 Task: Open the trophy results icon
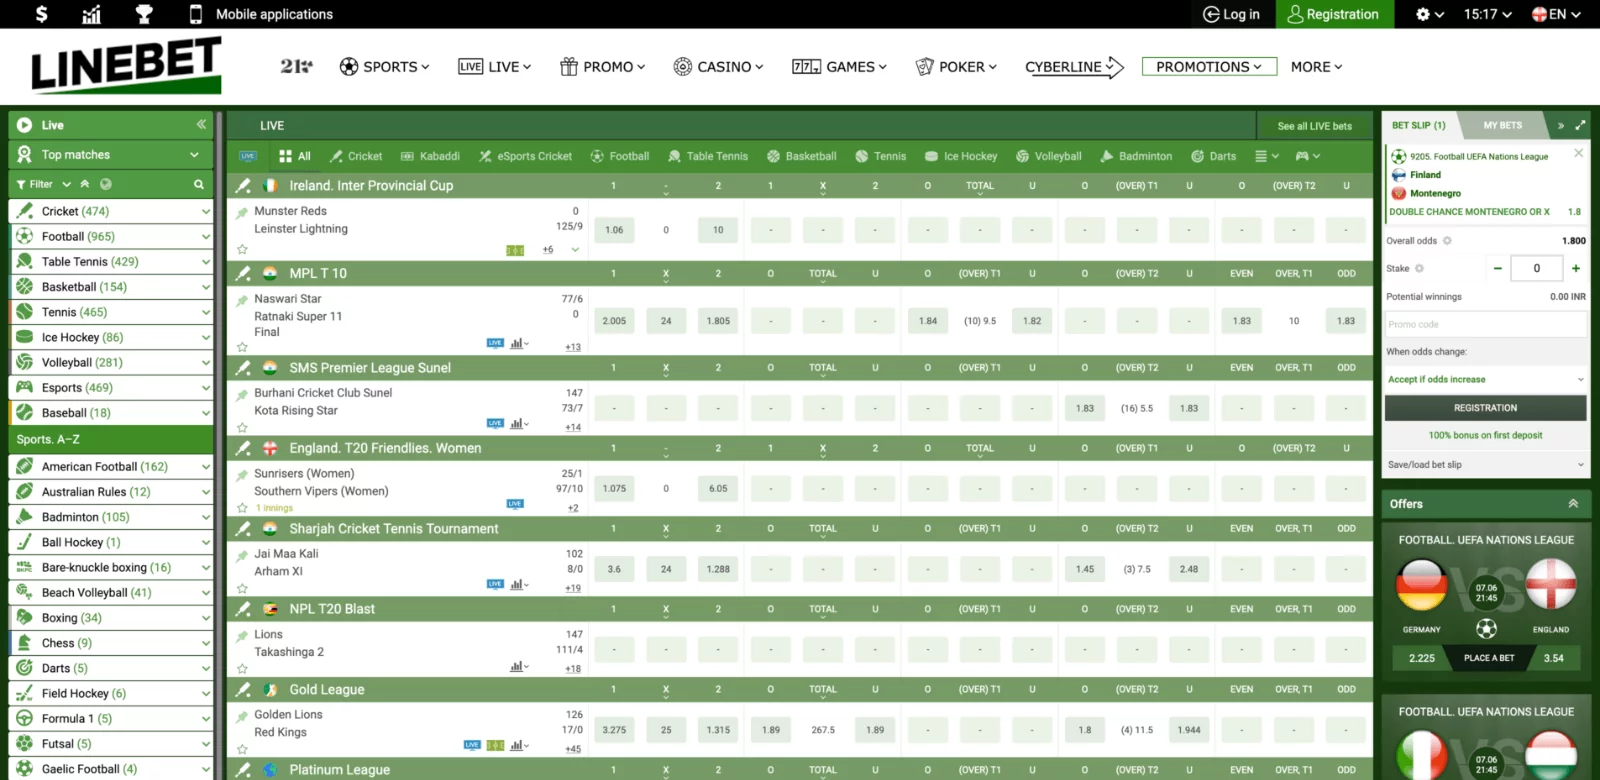pyautogui.click(x=144, y=14)
